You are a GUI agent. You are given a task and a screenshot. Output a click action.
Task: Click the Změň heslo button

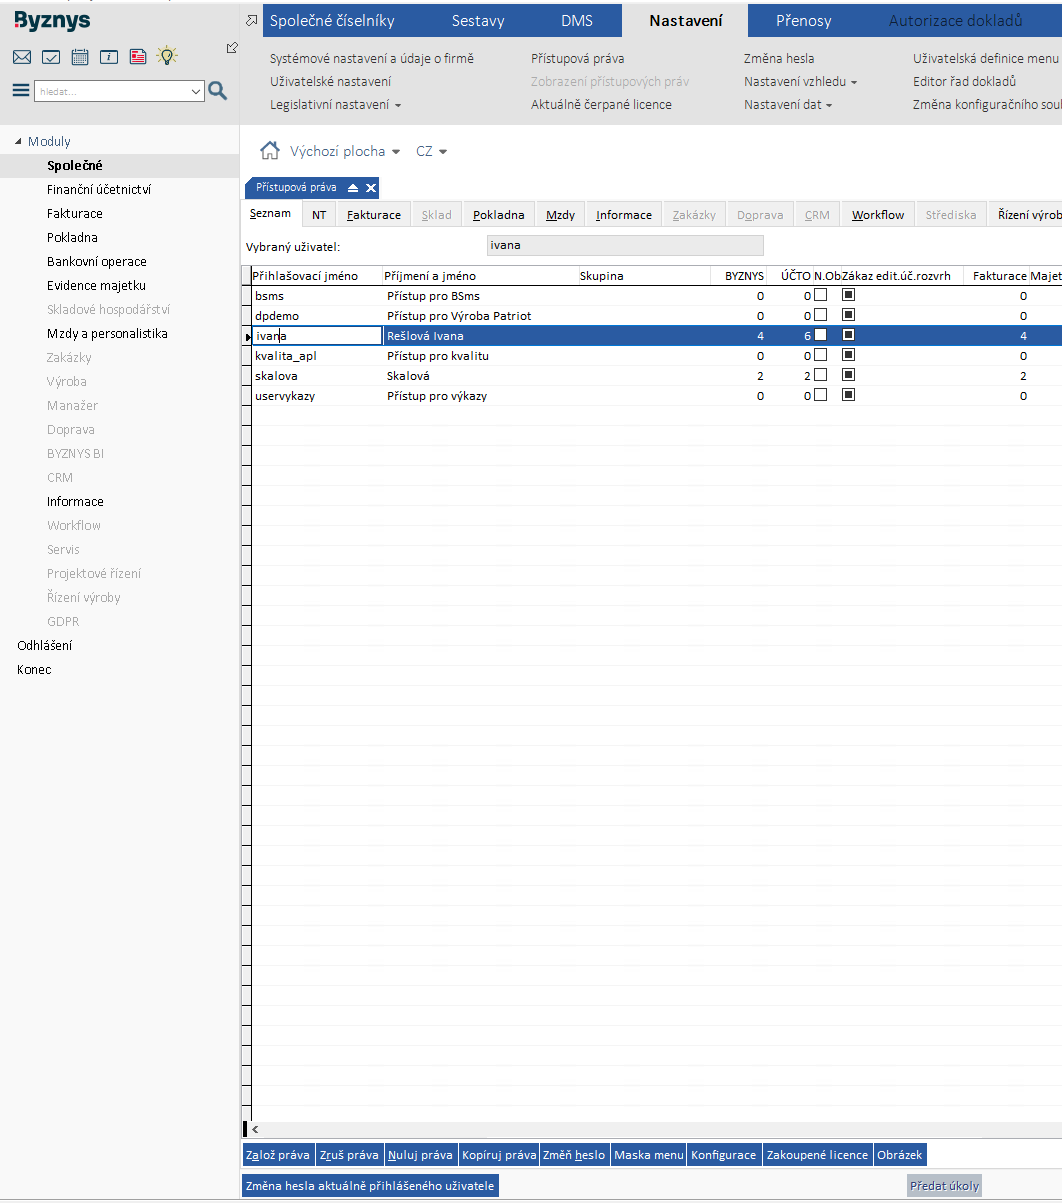coord(574,1155)
